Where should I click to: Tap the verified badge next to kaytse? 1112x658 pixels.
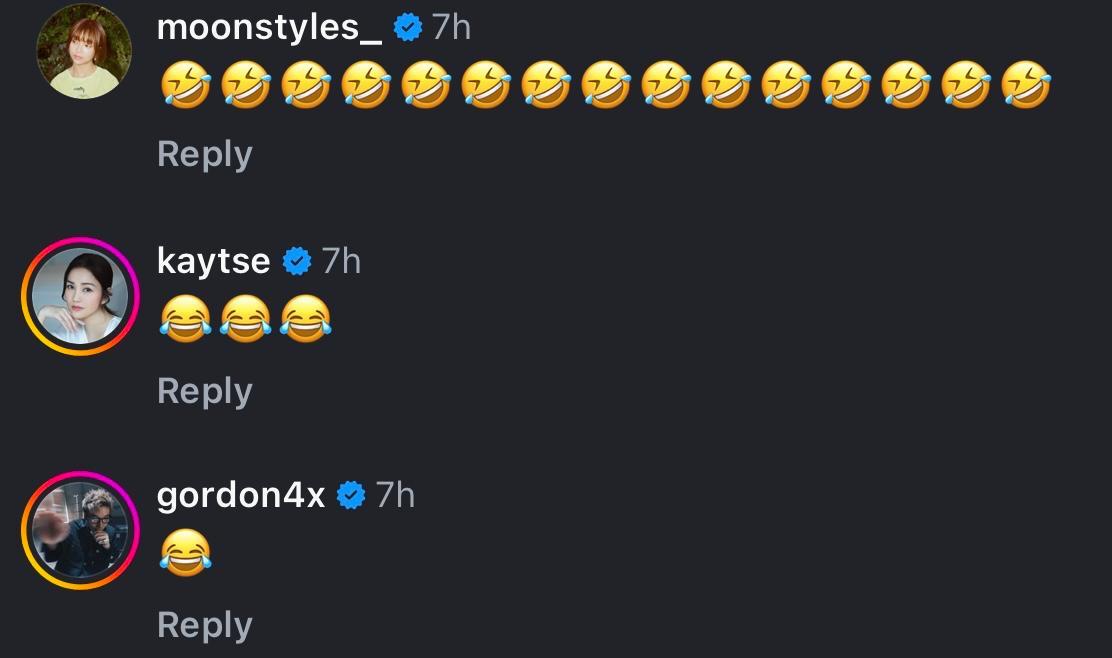point(297,262)
